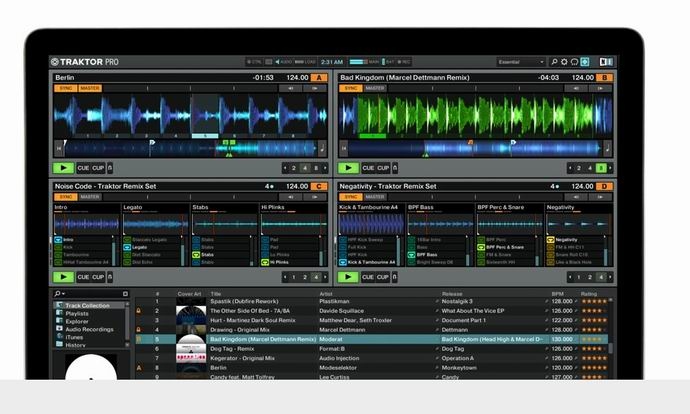690x414 pixels.
Task: Start playback on Deck B (Bad Kingdom)
Action: (348, 168)
